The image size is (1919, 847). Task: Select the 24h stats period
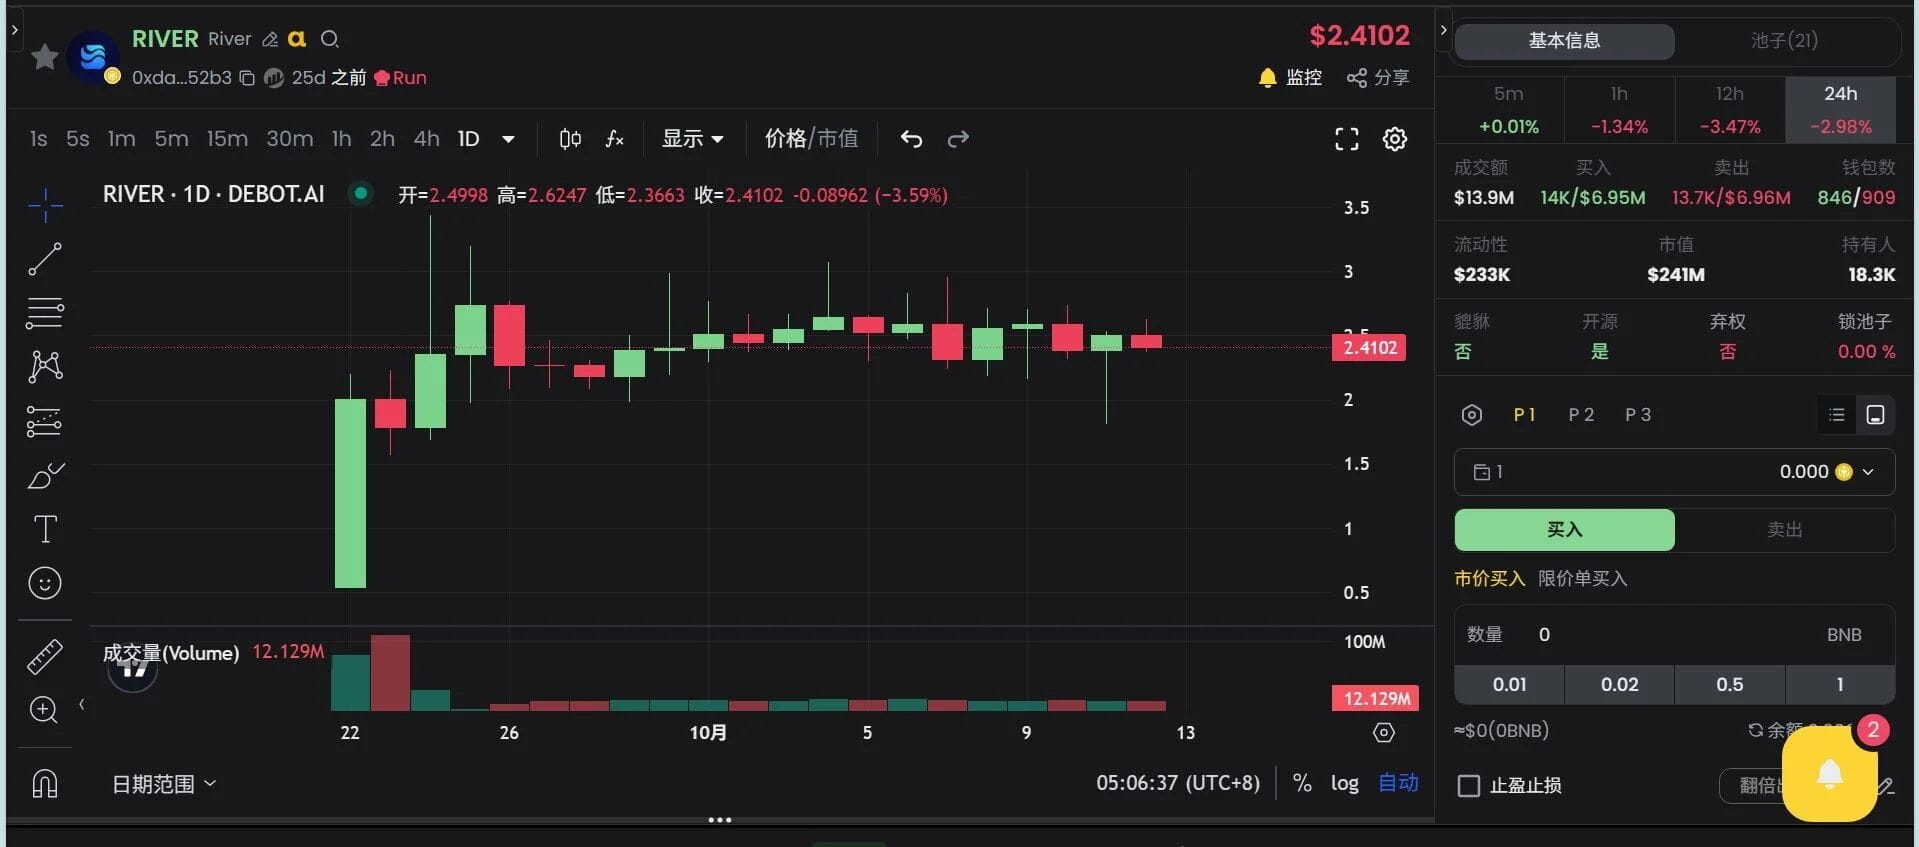(x=1840, y=109)
